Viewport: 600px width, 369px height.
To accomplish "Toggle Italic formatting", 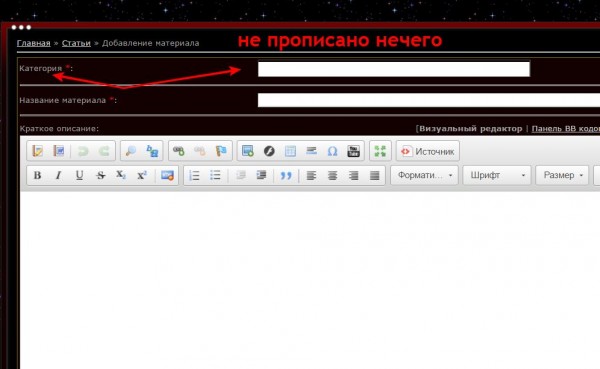I will [x=58, y=175].
